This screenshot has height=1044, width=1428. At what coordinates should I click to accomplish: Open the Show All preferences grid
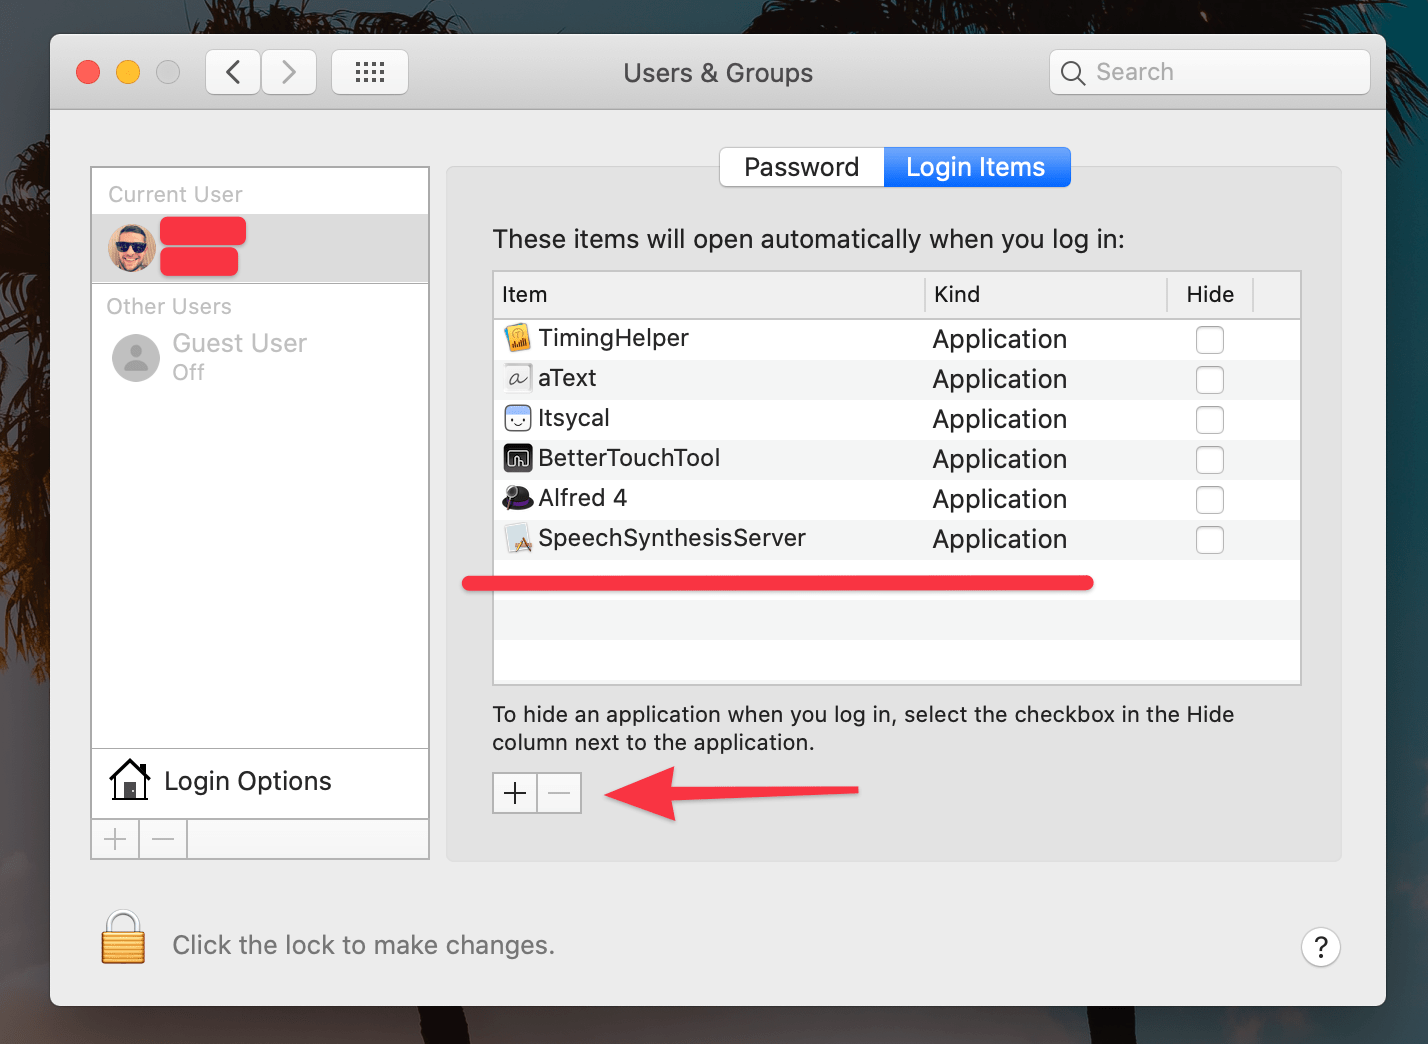point(370,71)
